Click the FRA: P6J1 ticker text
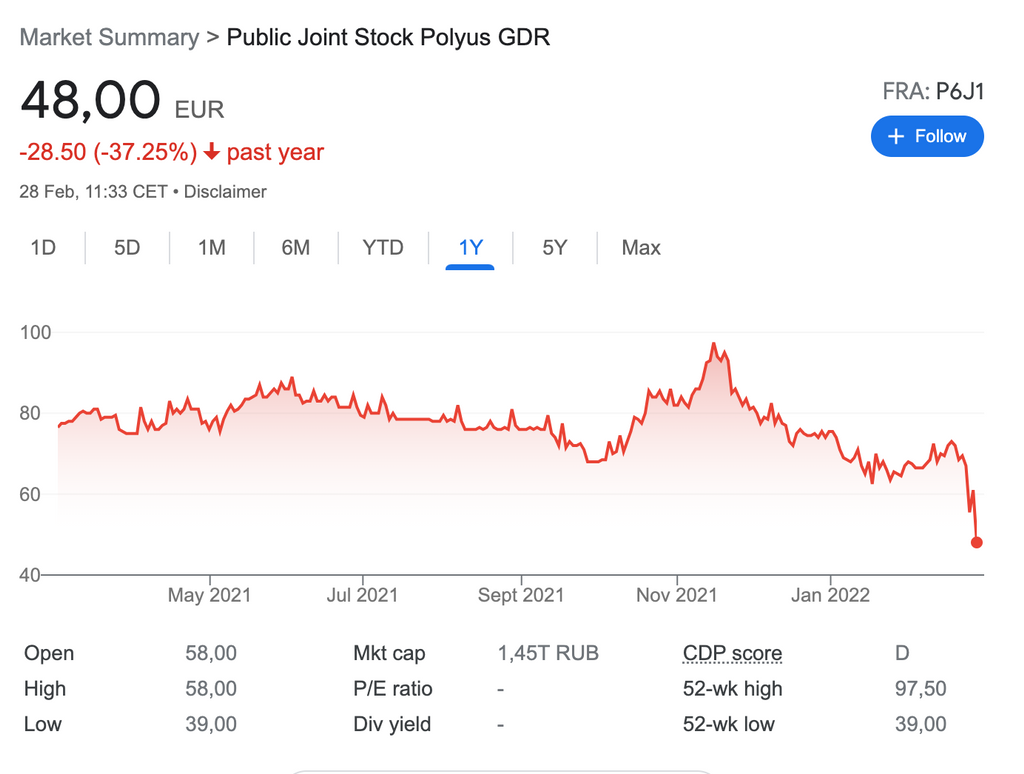 933,91
